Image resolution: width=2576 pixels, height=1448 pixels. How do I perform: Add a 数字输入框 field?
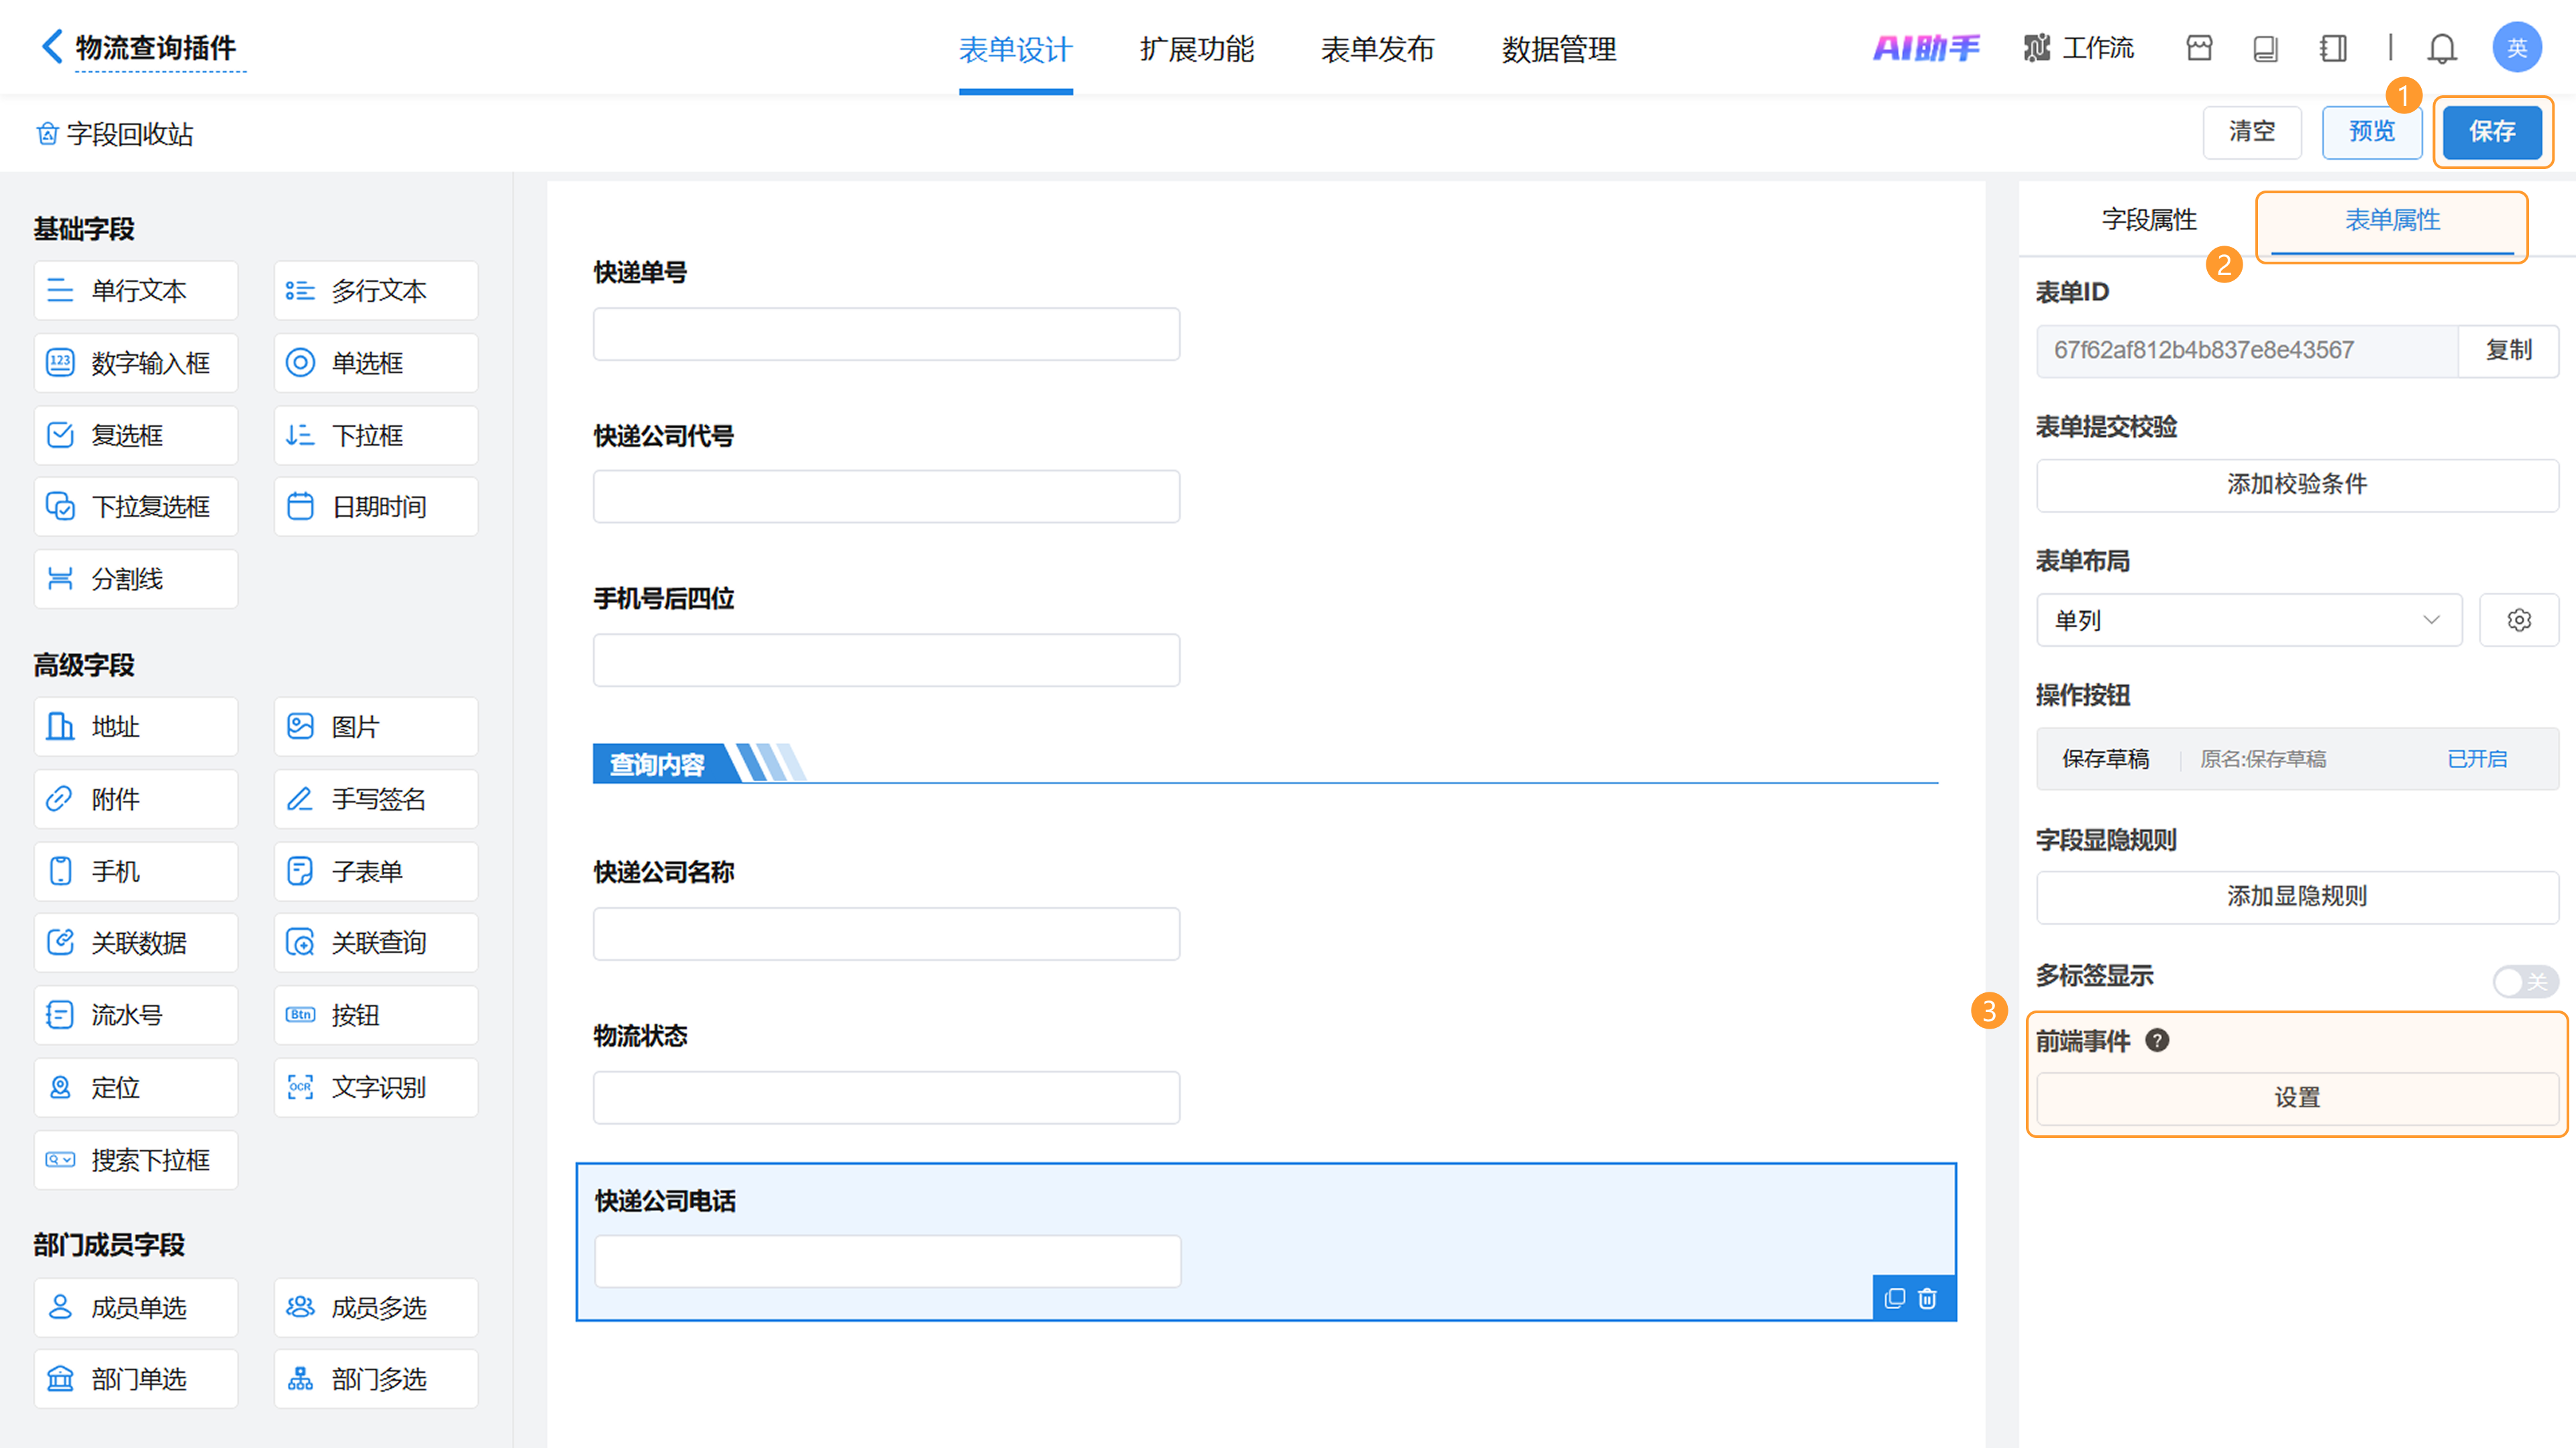[x=136, y=363]
